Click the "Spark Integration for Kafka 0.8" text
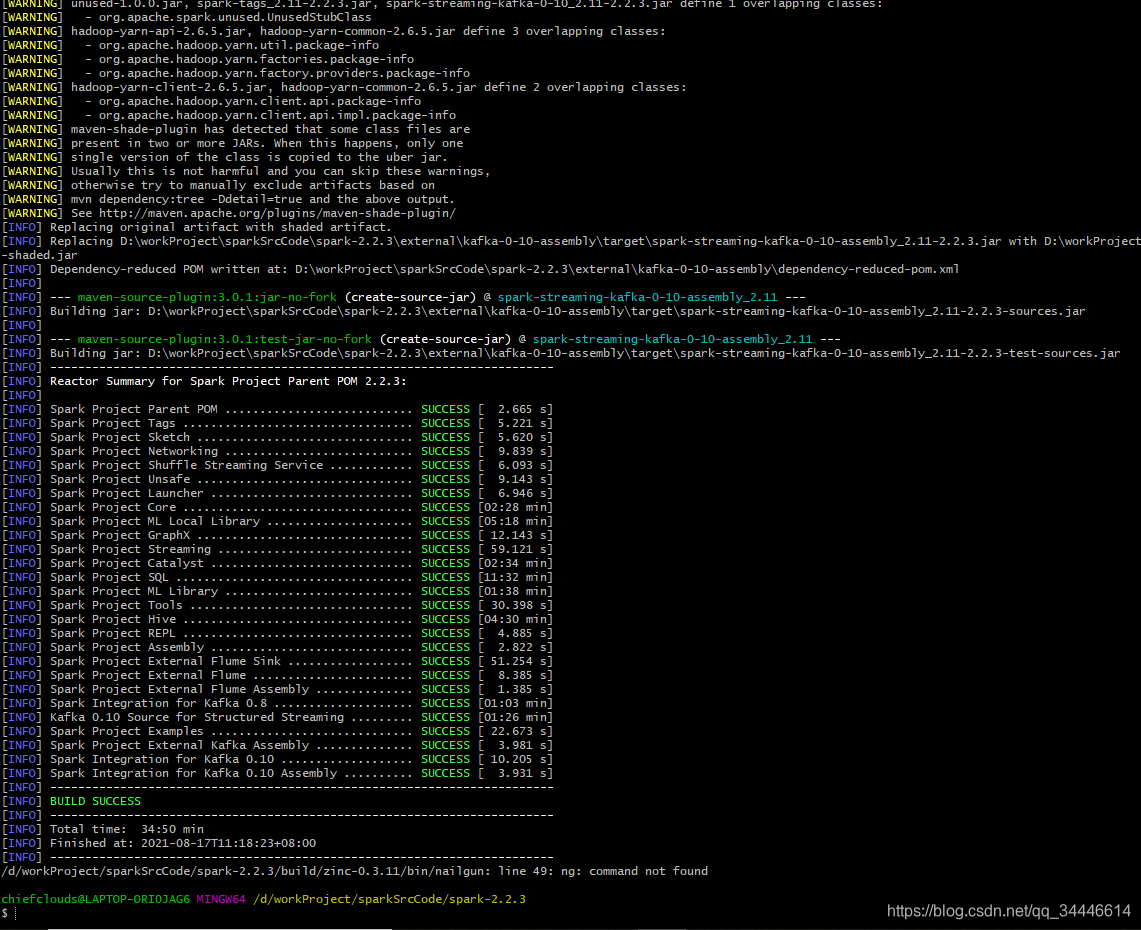 tap(158, 703)
